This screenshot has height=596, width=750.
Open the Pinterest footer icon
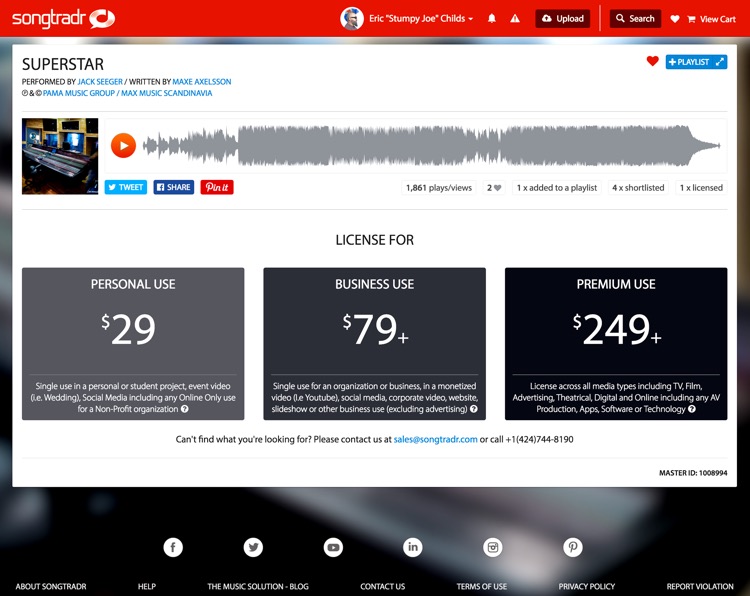tap(573, 547)
